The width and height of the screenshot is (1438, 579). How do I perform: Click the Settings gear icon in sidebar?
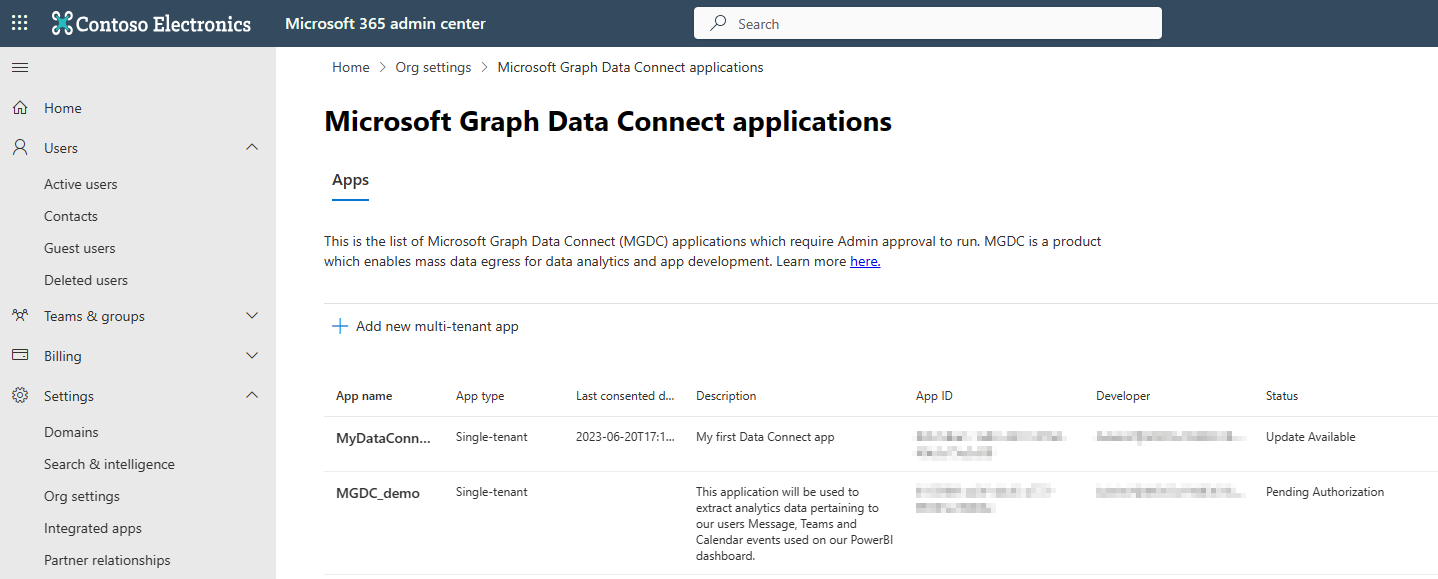(x=20, y=395)
